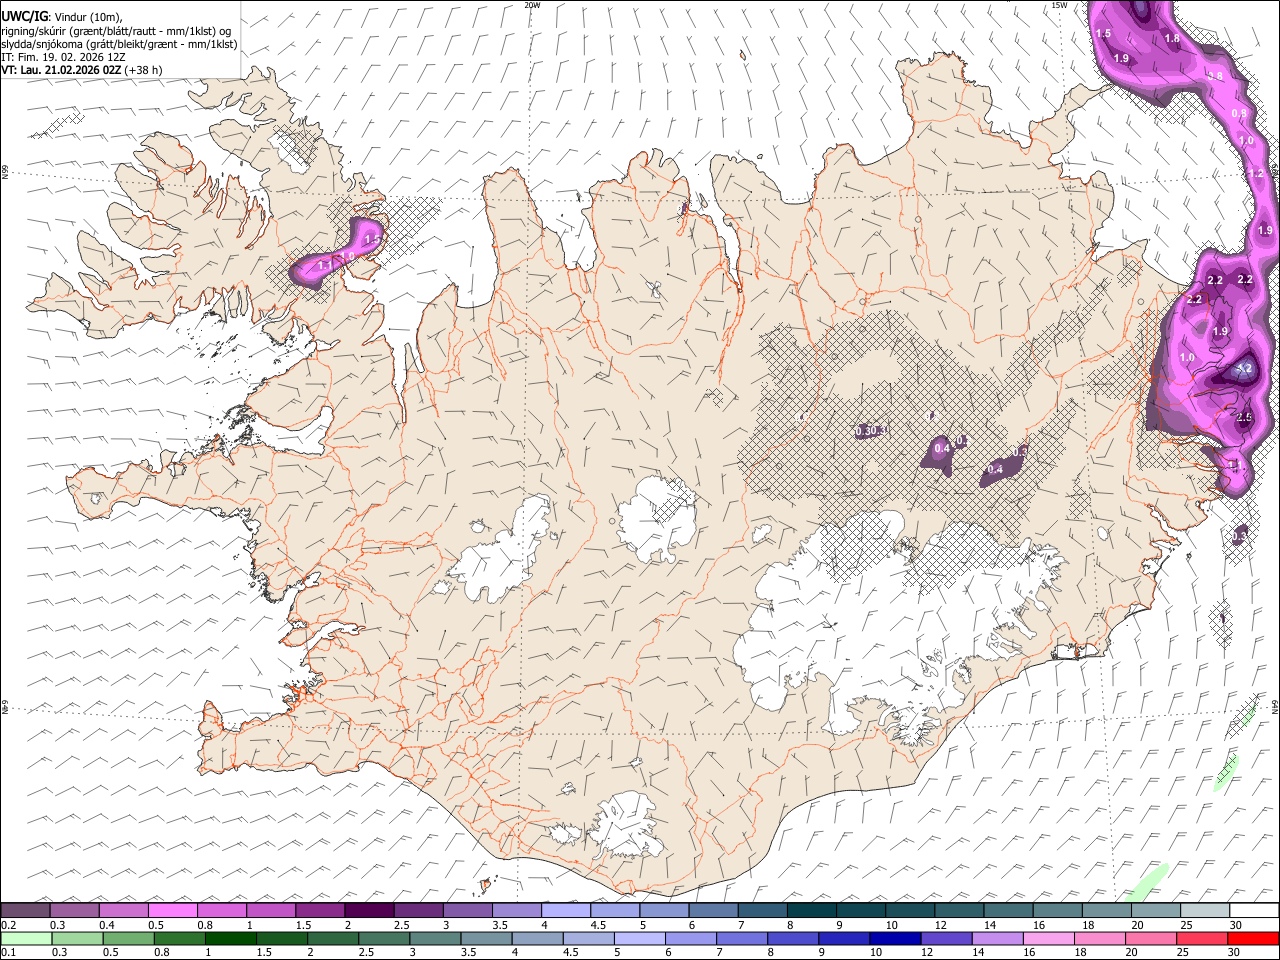Image resolution: width=1280 pixels, height=960 pixels.
Task: Click the white swatch after 30 in upper legend
Action: (1253, 910)
